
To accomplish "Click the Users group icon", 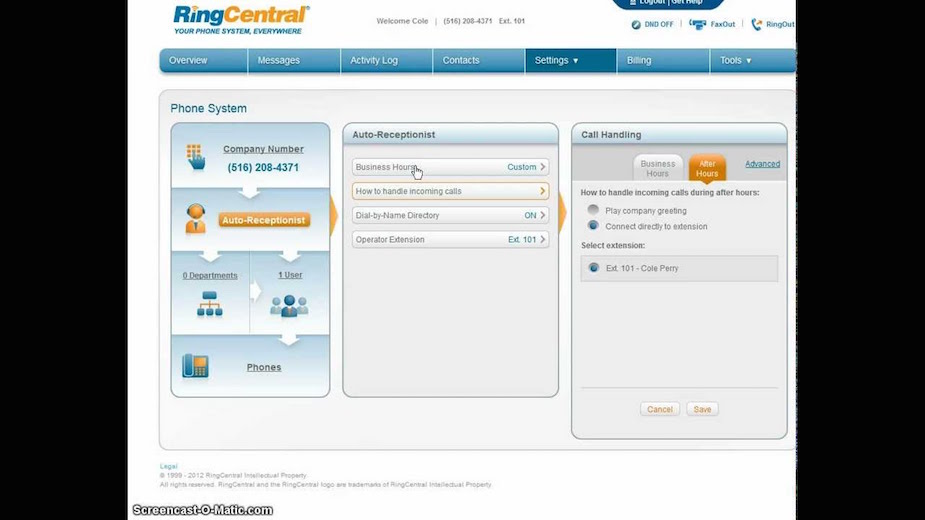I will [x=289, y=306].
